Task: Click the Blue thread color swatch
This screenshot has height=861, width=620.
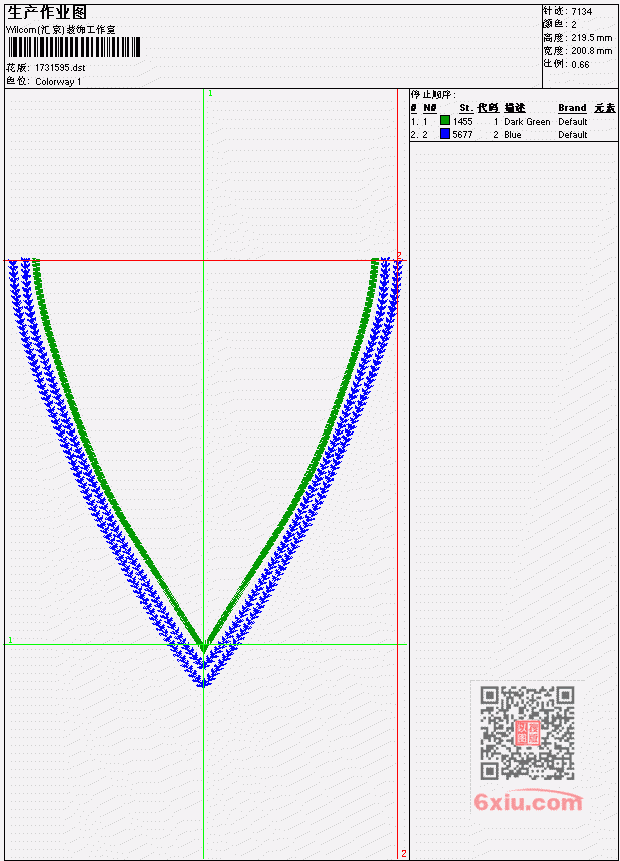Action: [445, 134]
